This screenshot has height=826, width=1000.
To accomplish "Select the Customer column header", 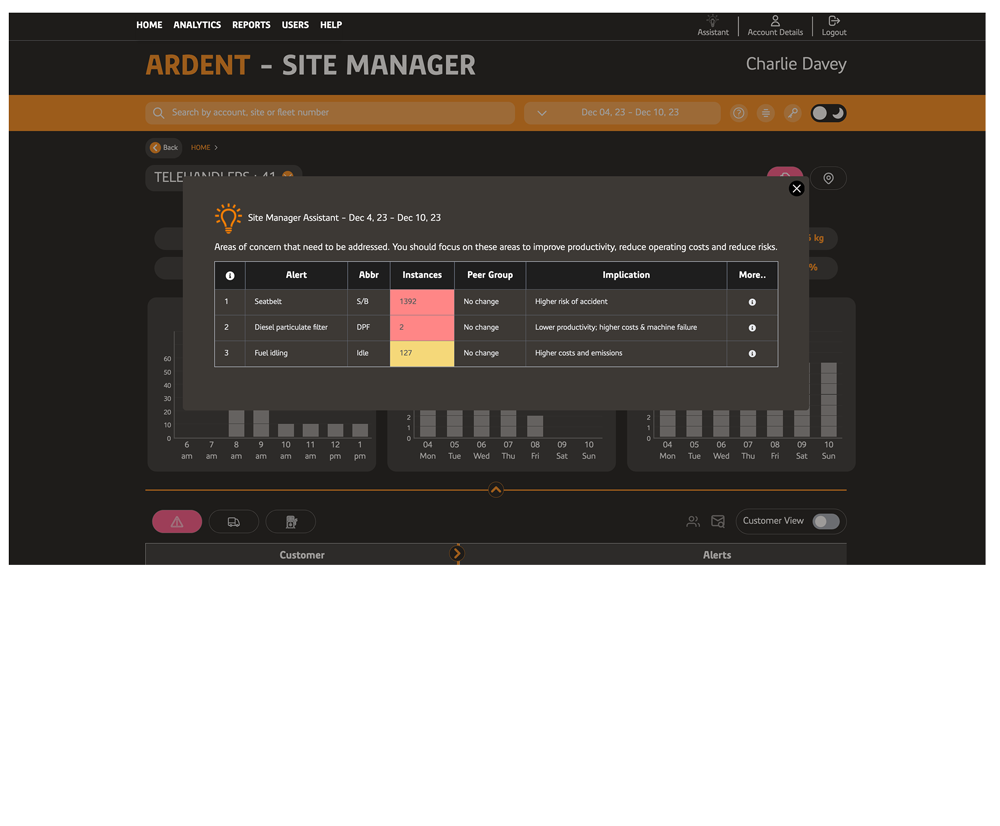I will [302, 555].
